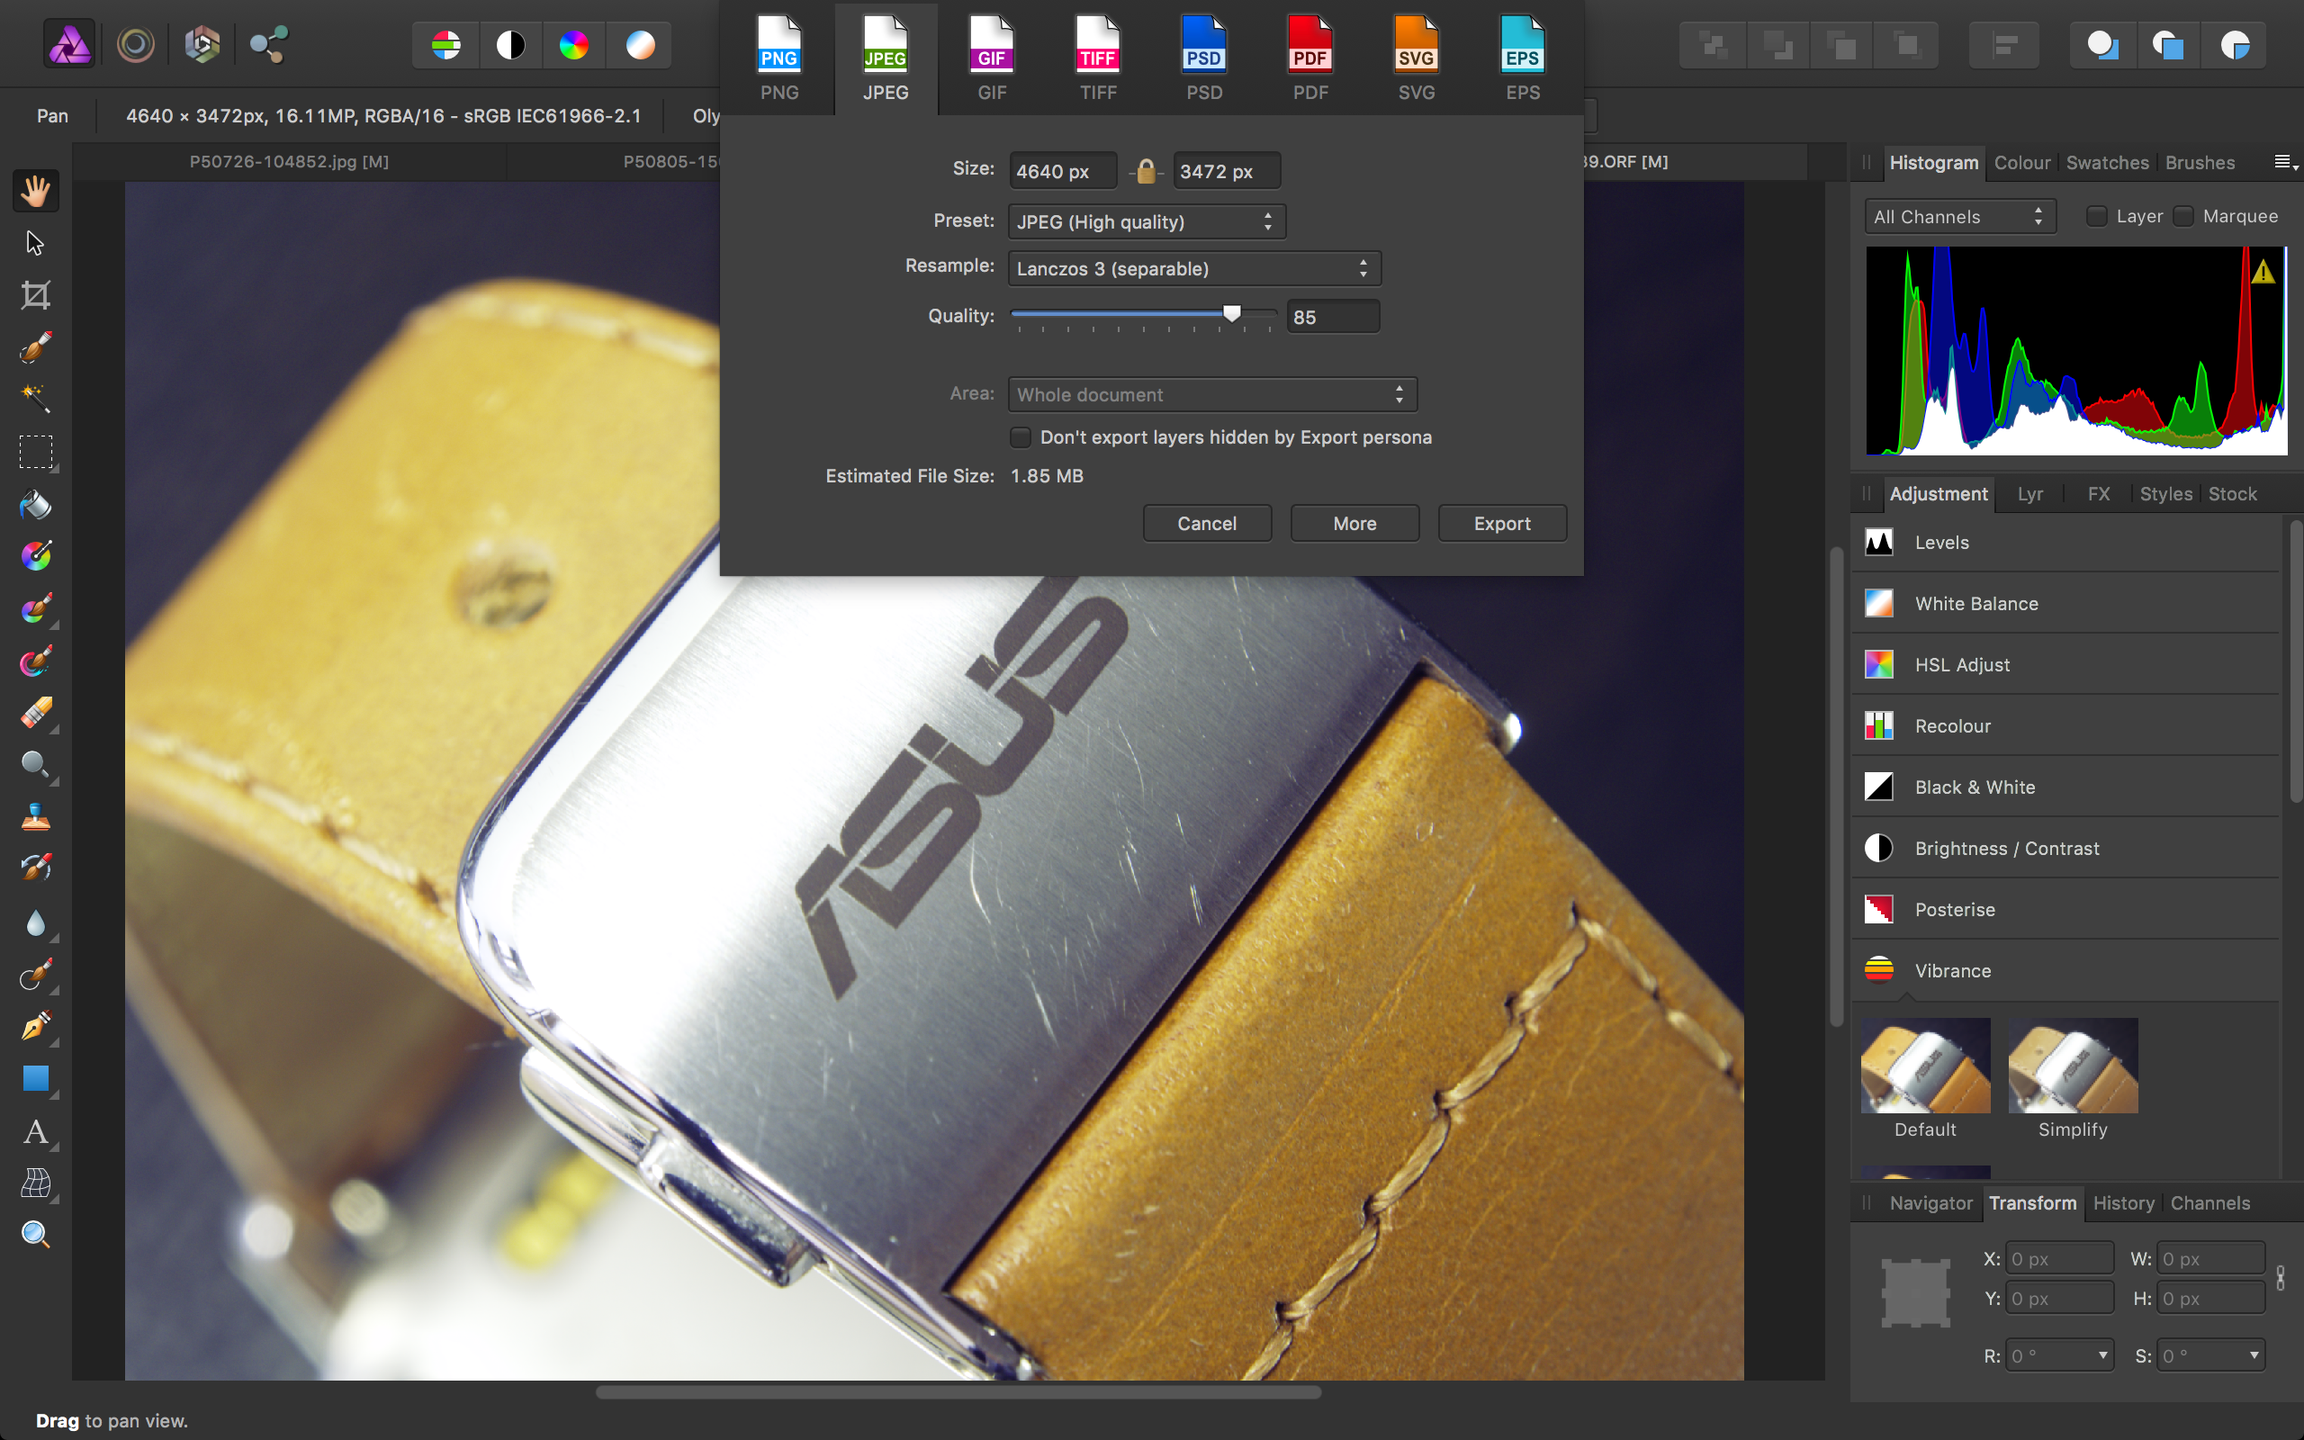Select the Rectangular Marquee tool
Image resolution: width=2304 pixels, height=1440 pixels.
(x=36, y=452)
